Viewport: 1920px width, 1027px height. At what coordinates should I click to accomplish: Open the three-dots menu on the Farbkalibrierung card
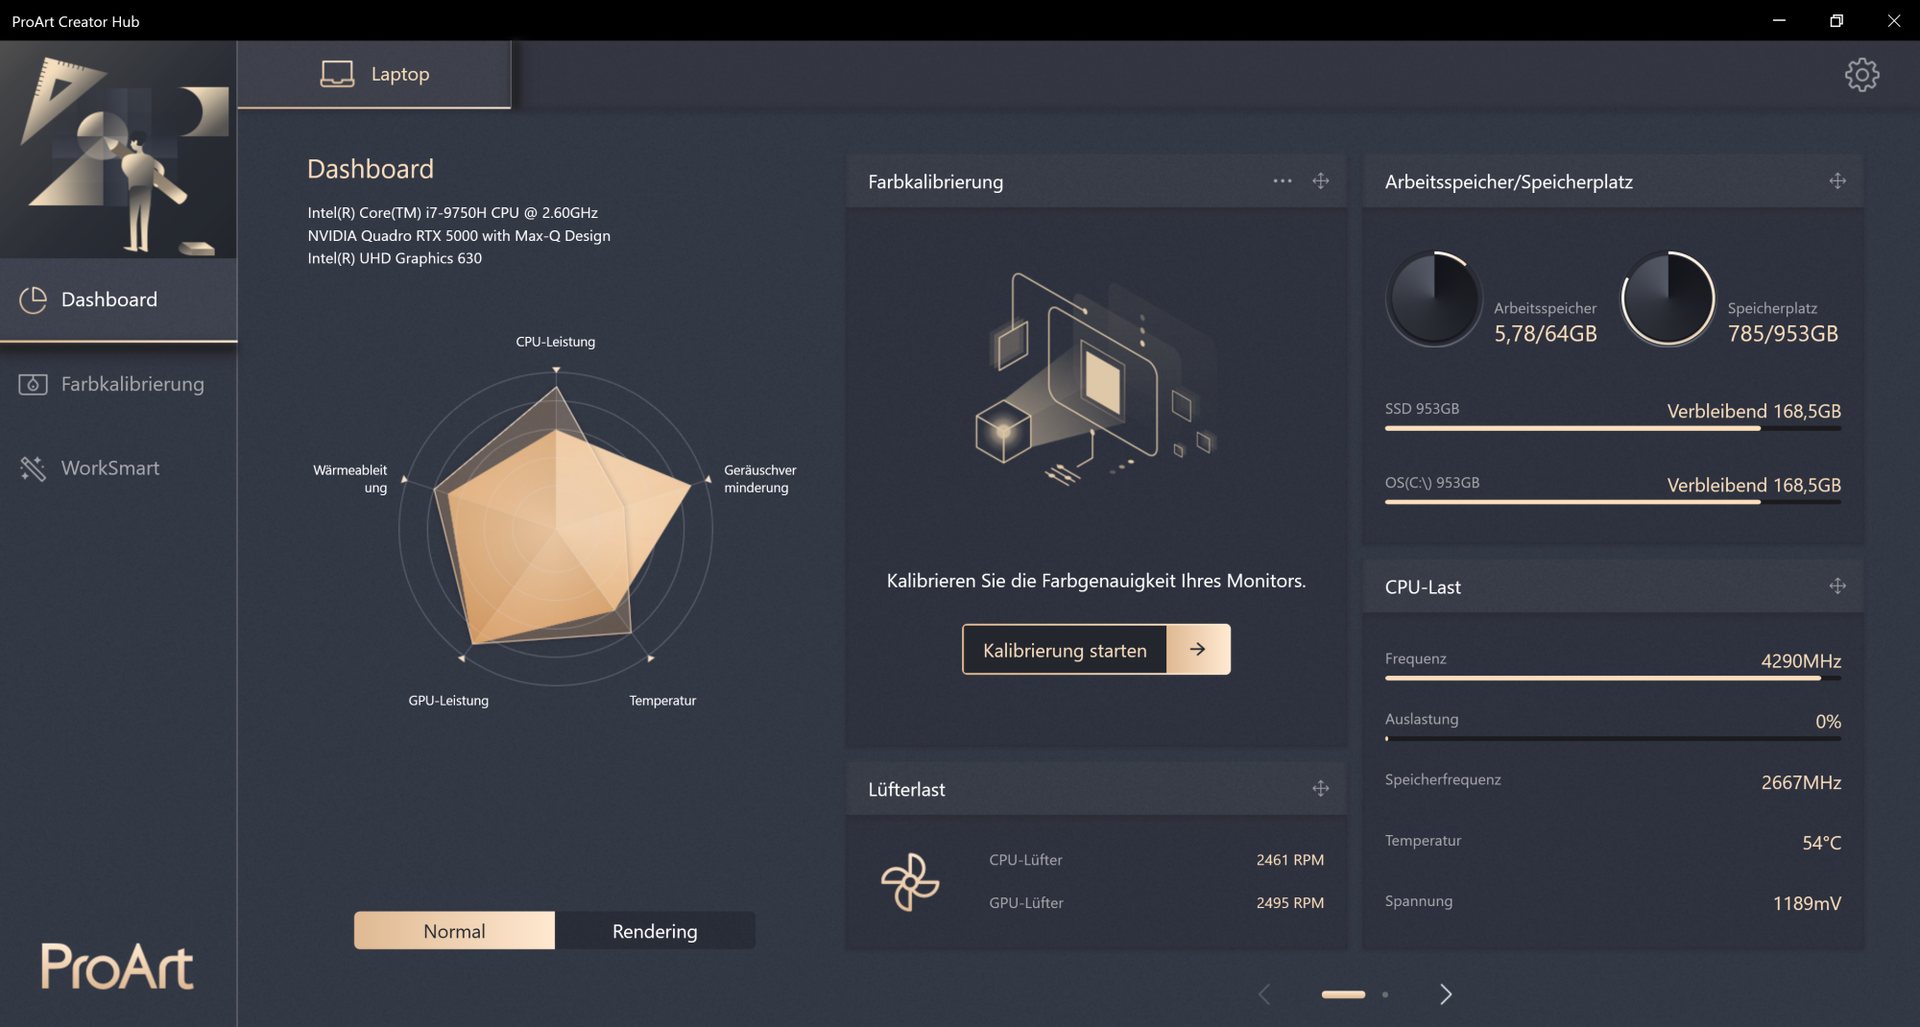pos(1282,181)
